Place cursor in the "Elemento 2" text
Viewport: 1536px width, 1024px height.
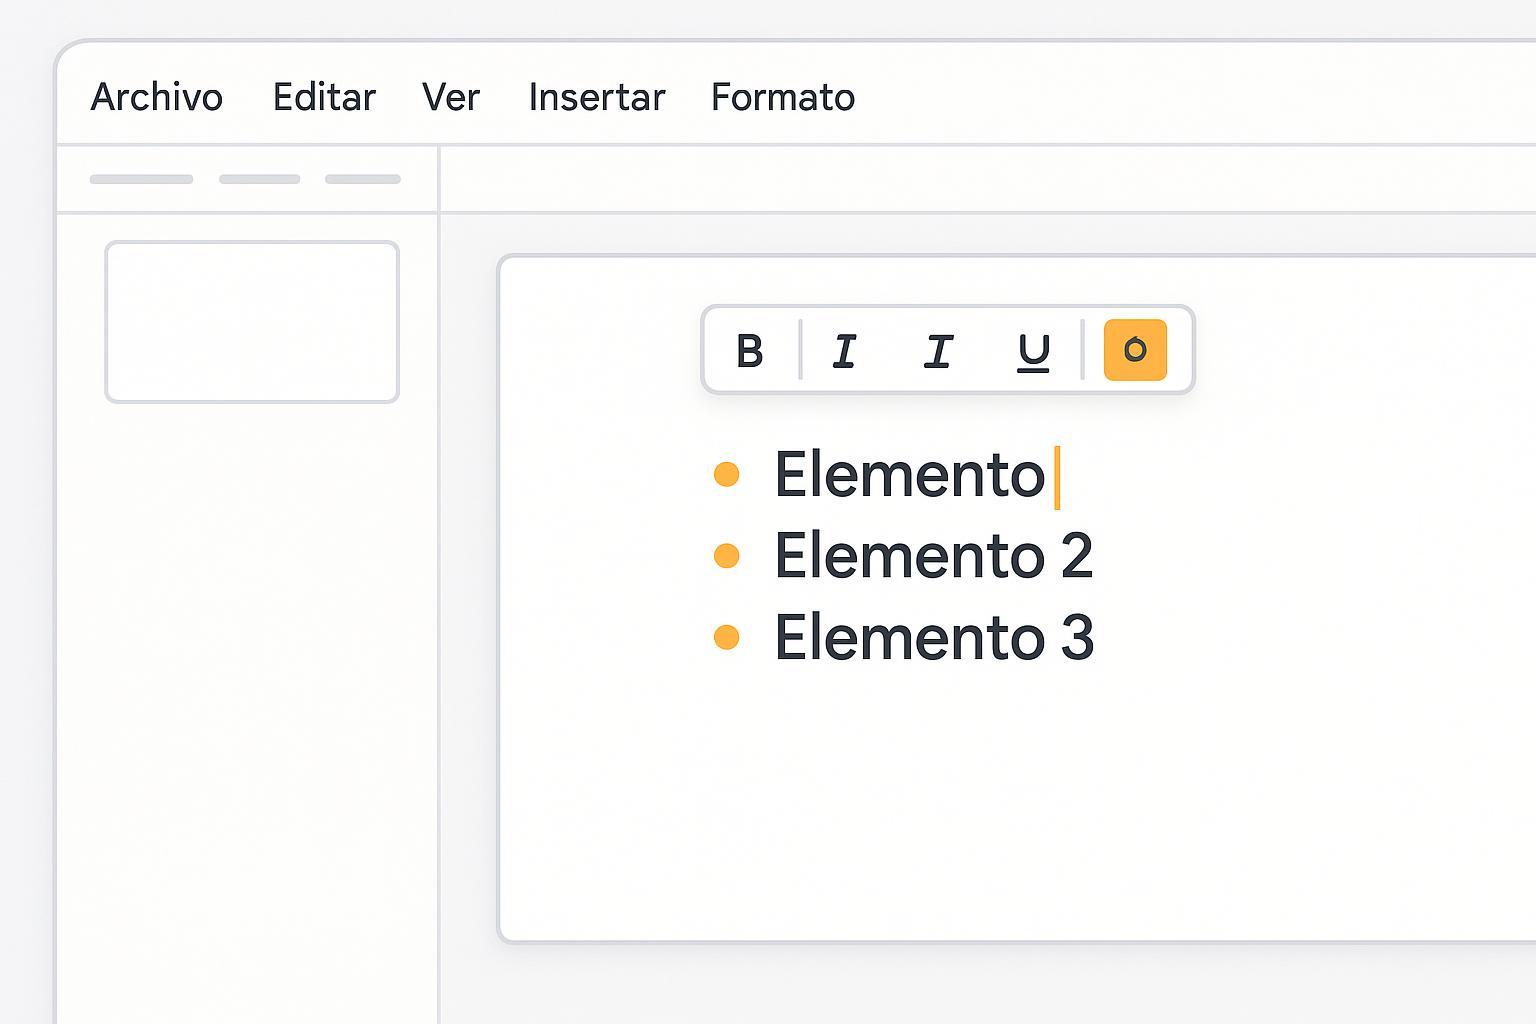point(933,556)
